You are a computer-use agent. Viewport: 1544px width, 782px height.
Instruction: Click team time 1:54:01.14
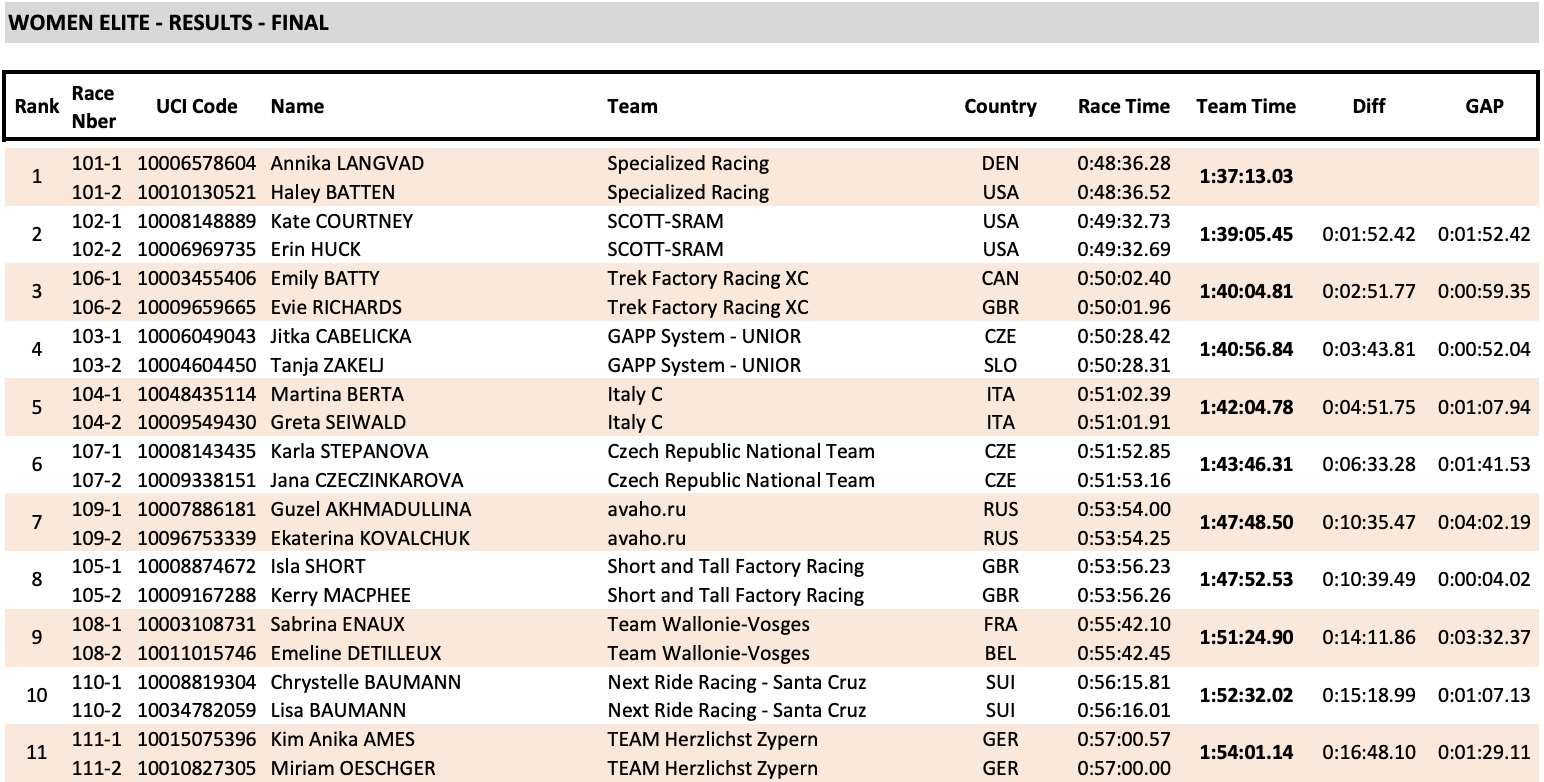[1246, 753]
